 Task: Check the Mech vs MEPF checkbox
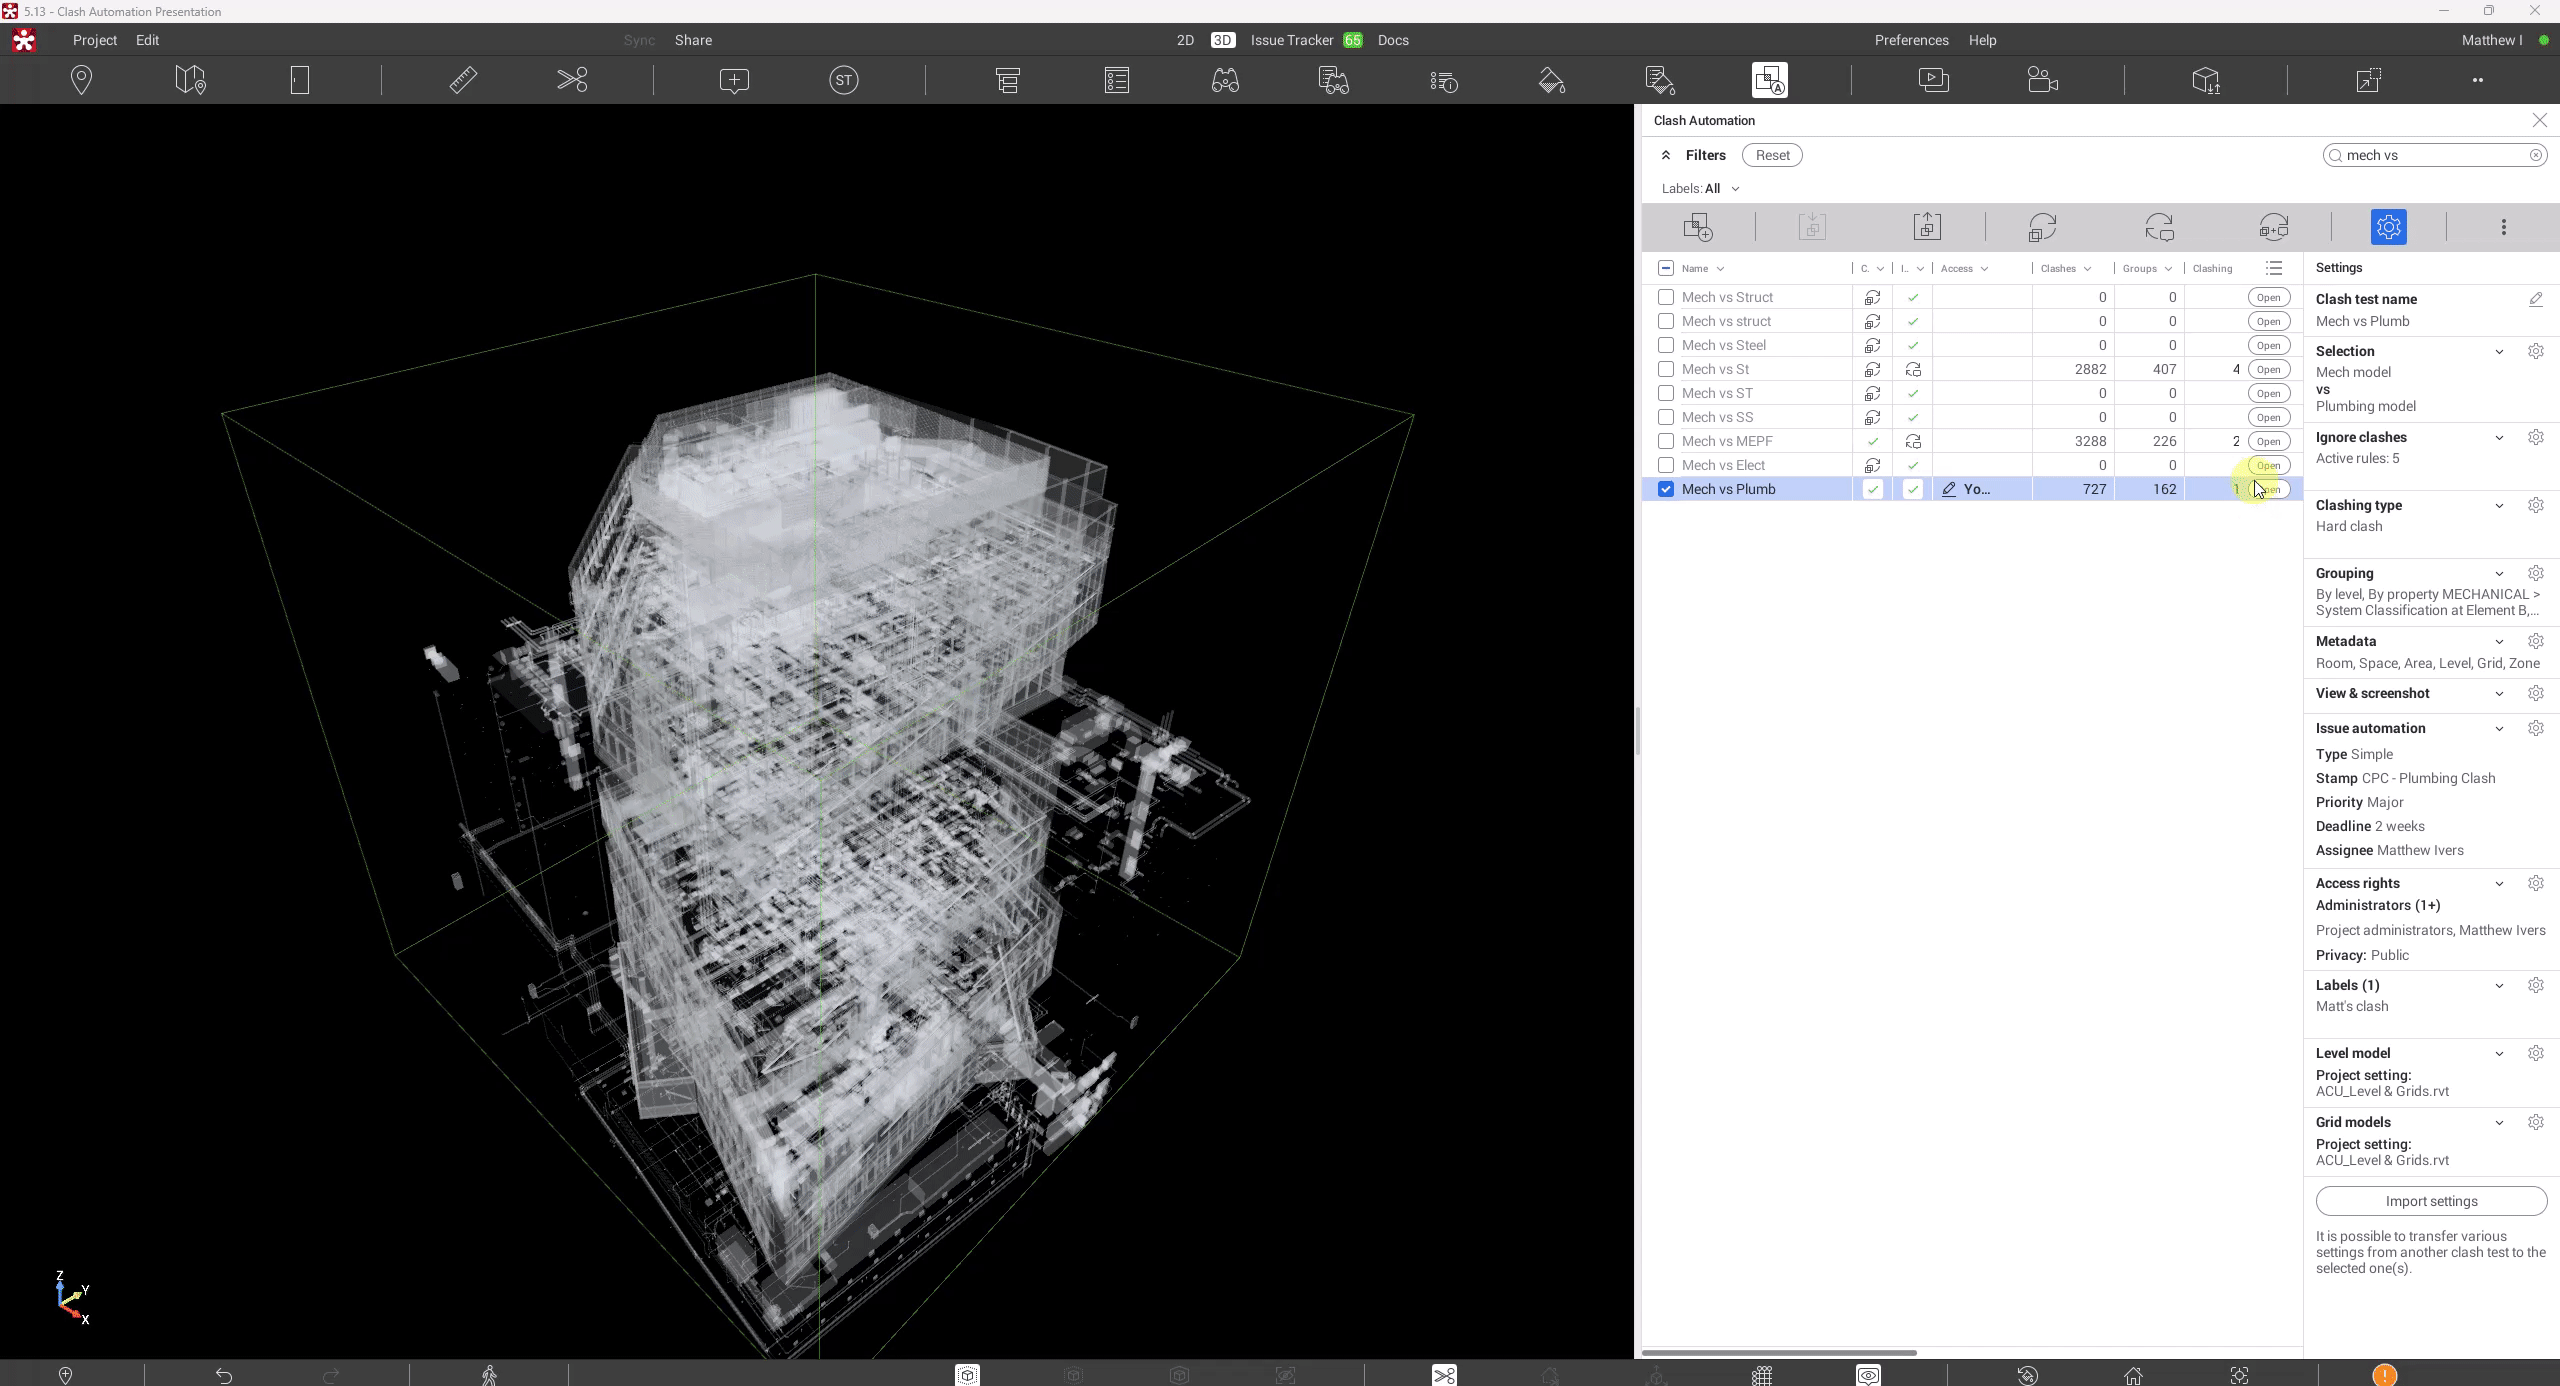[1666, 441]
